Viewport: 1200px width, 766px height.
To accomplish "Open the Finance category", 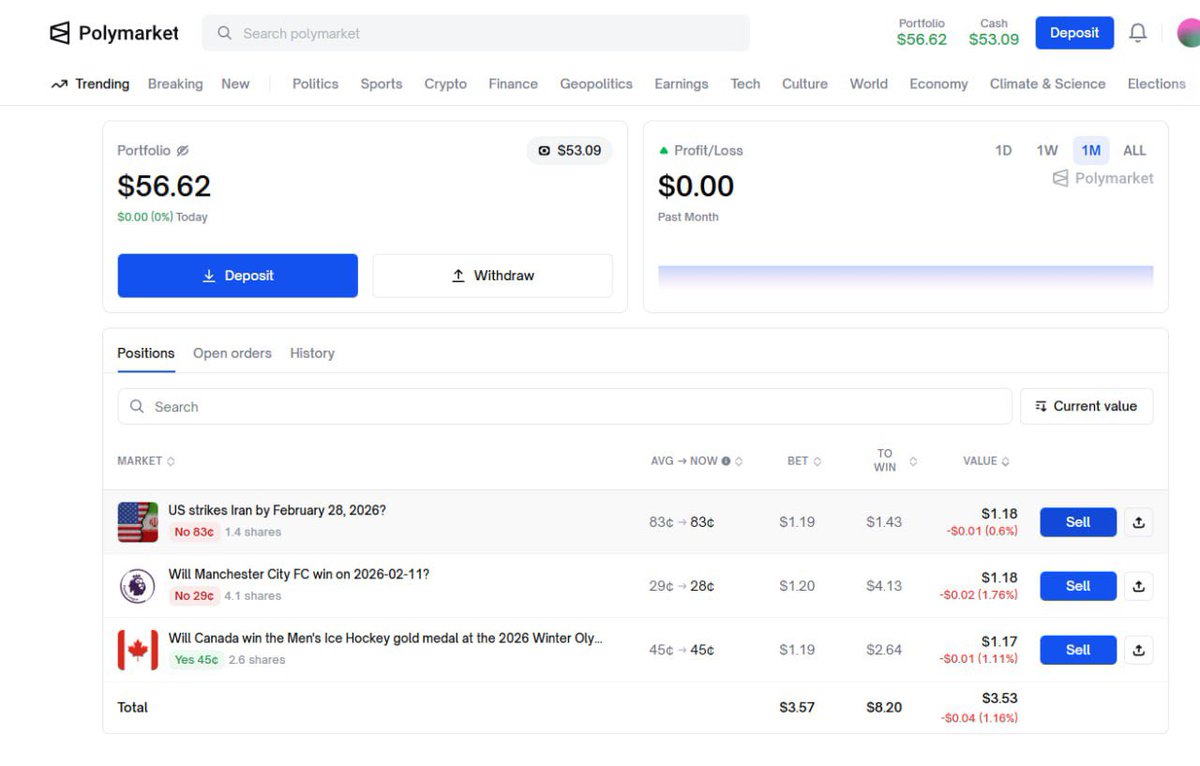I will [513, 84].
